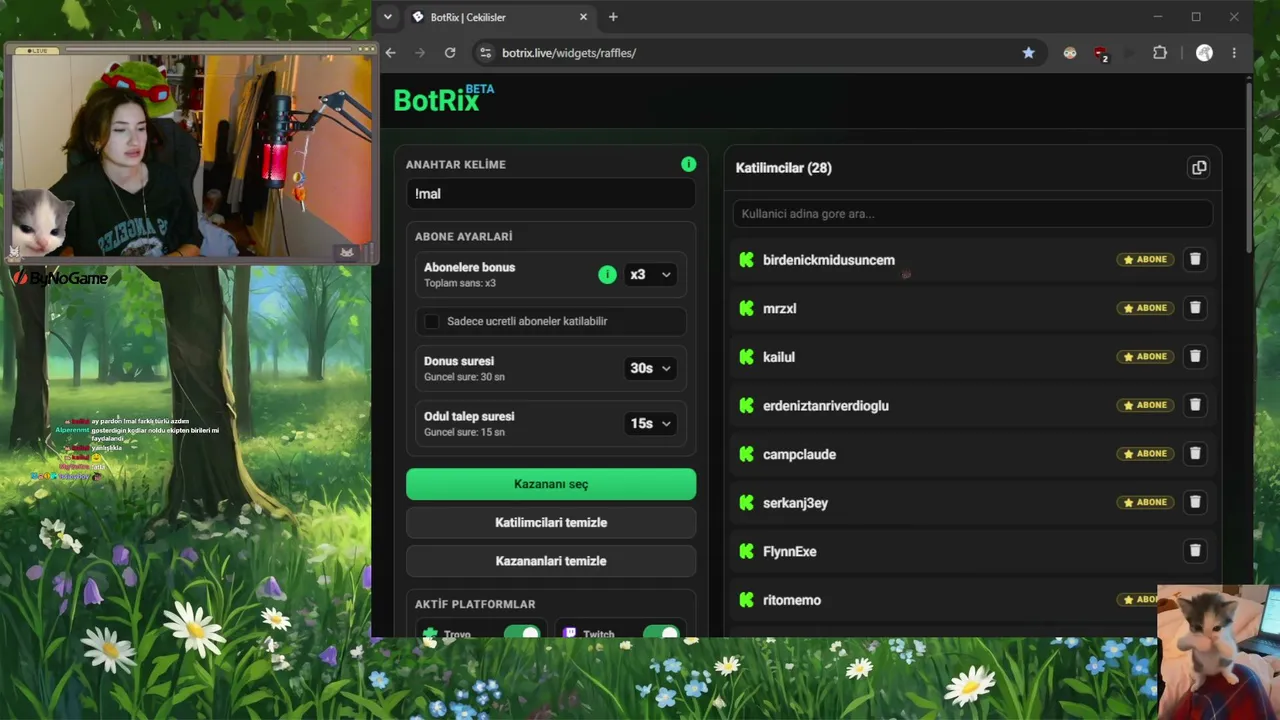Open the red extension with badge 2
The height and width of the screenshot is (720, 1280).
click(1101, 54)
